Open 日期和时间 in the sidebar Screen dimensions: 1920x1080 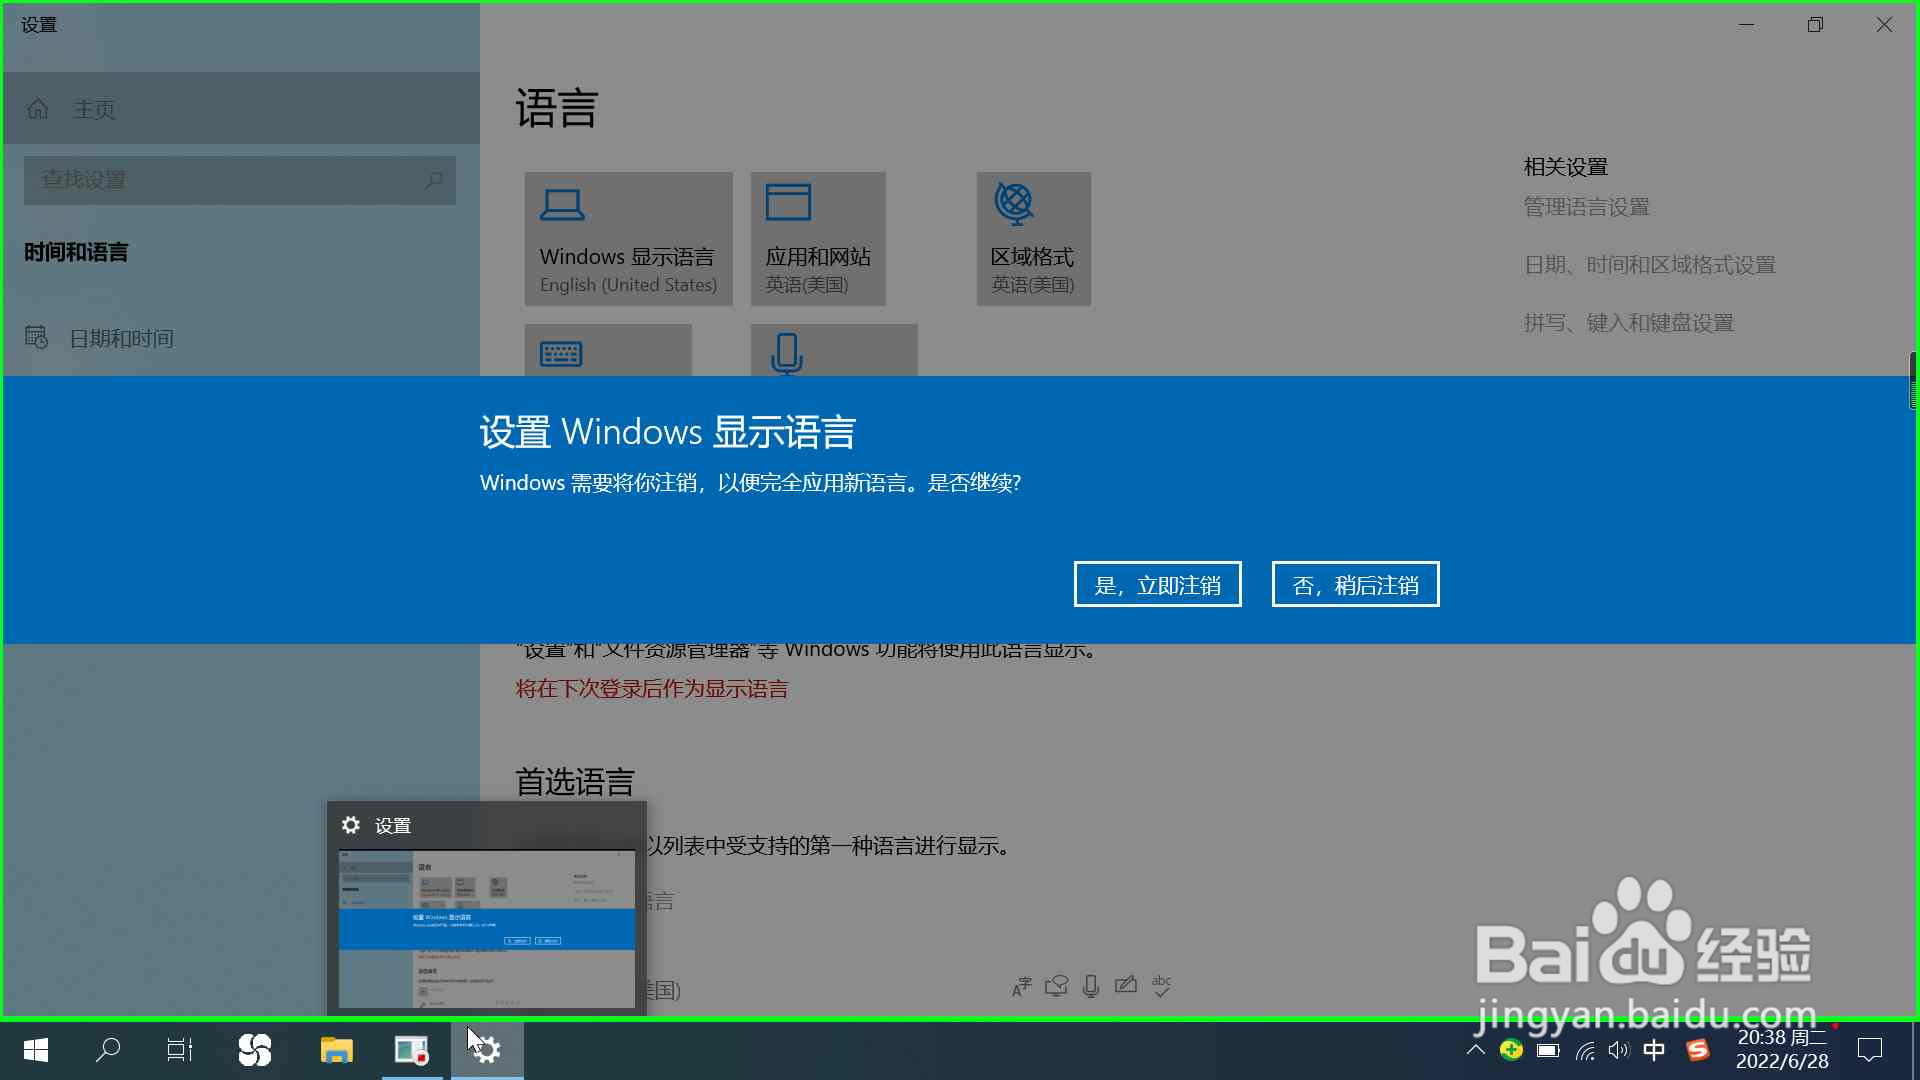pyautogui.click(x=240, y=338)
